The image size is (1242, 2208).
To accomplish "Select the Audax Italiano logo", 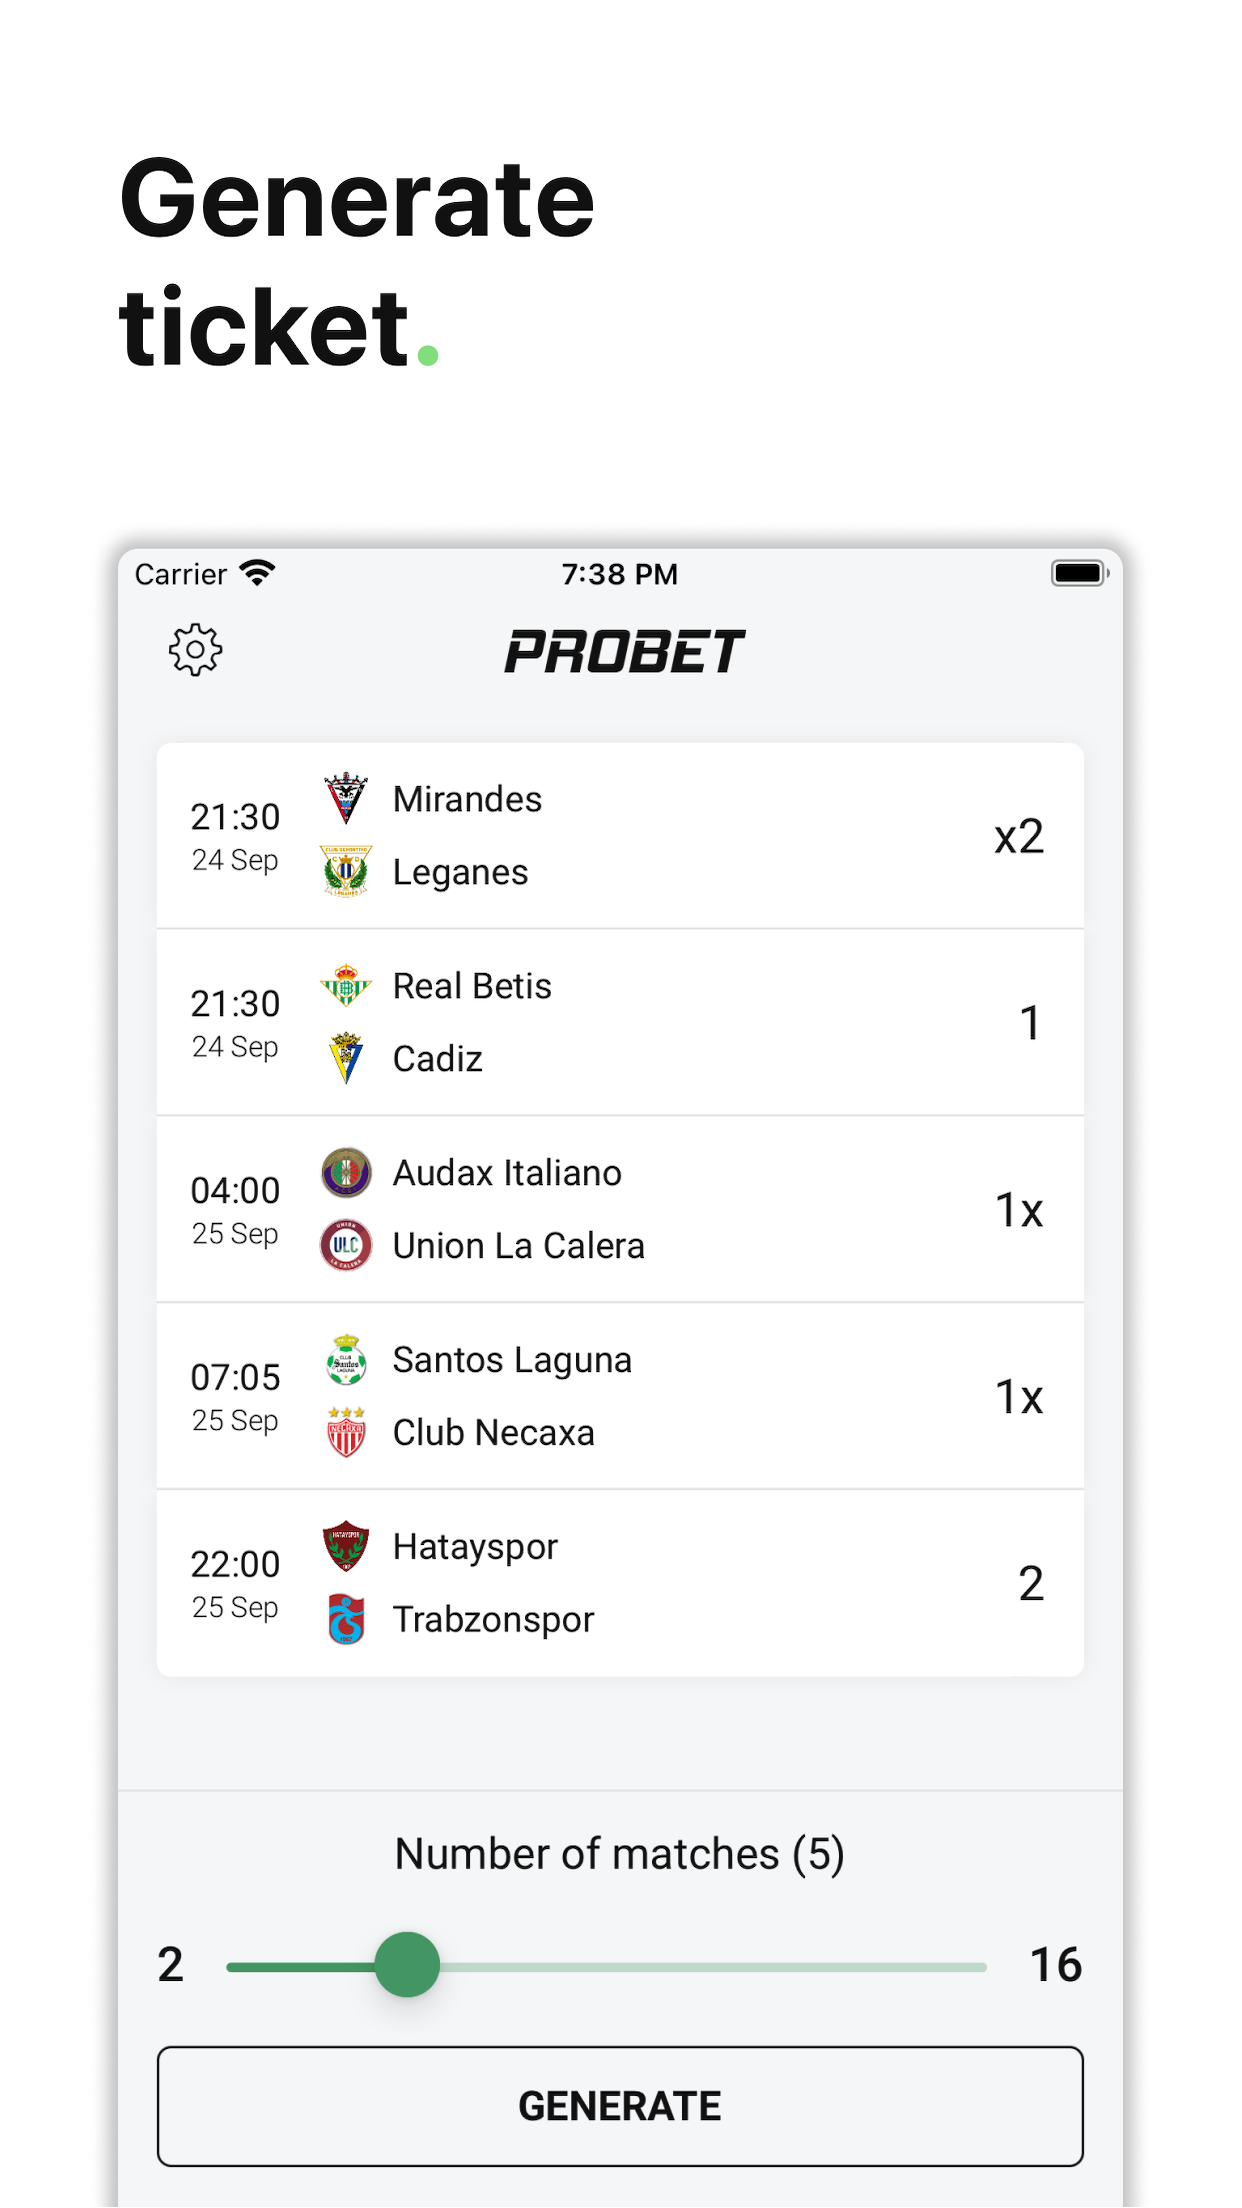I will click(346, 1172).
